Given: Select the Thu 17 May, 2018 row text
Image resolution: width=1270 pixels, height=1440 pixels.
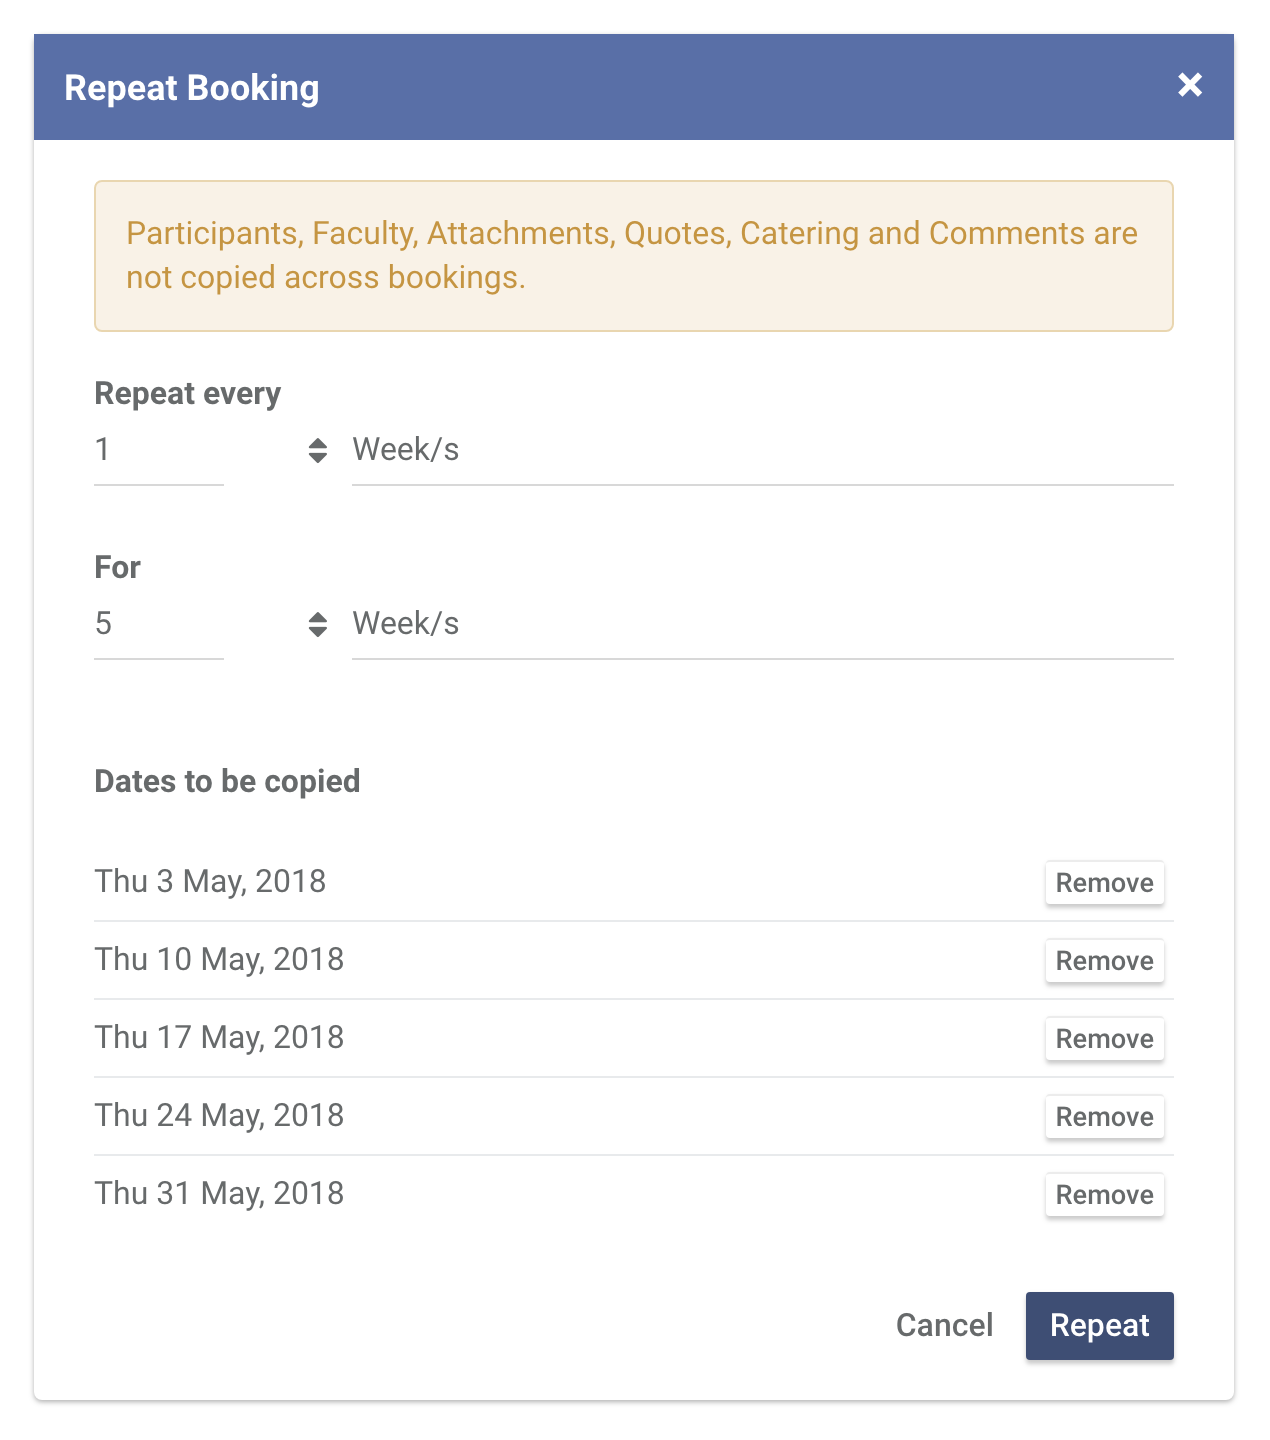Looking at the screenshot, I should pos(219,1038).
